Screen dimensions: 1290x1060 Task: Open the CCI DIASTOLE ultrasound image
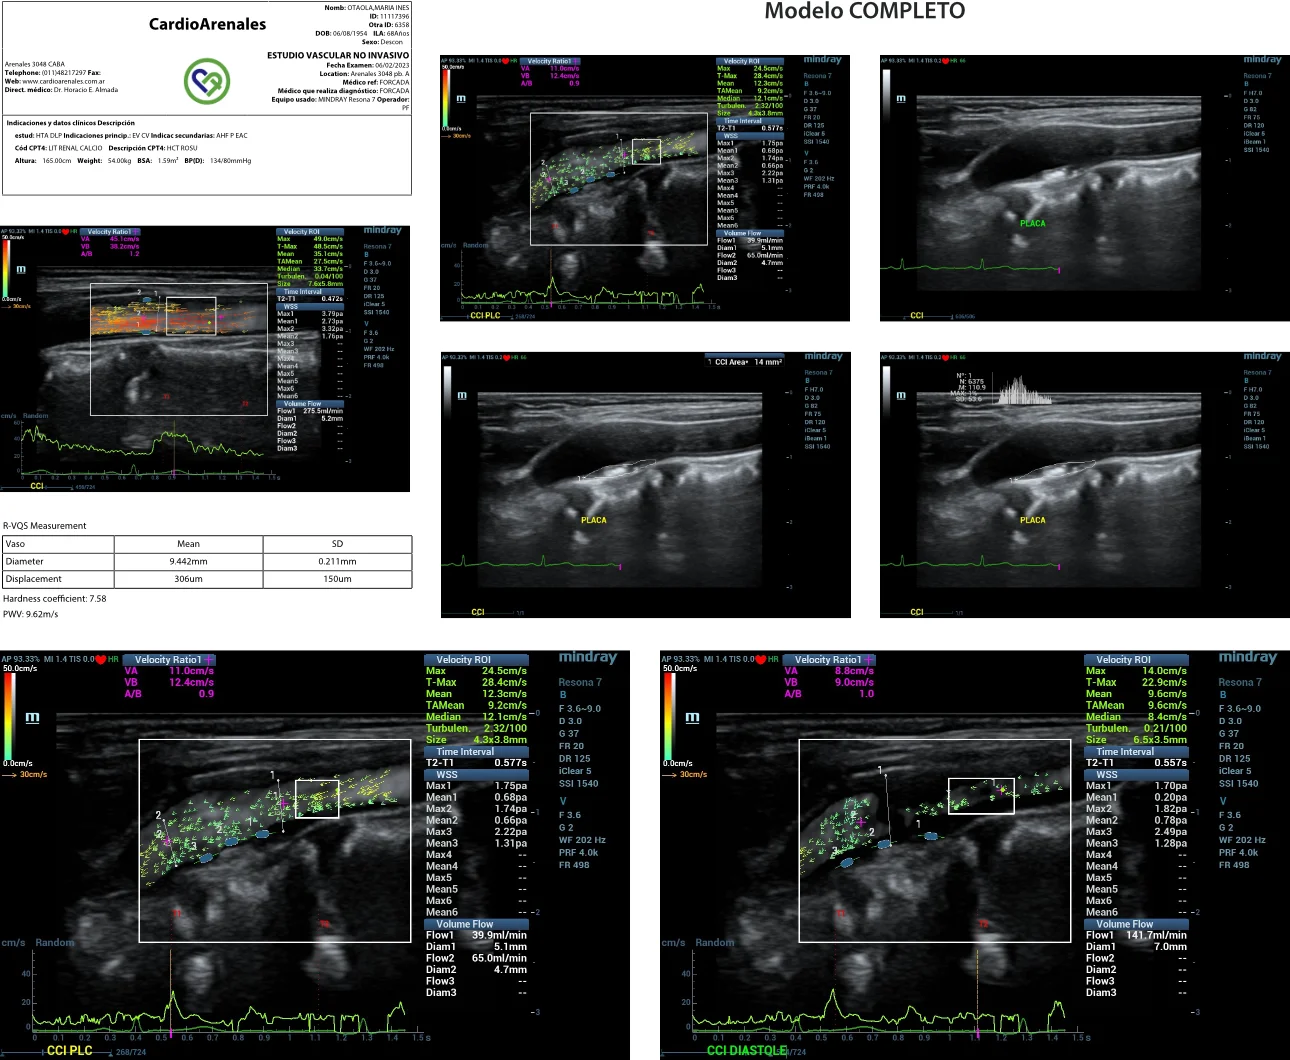coord(975,855)
